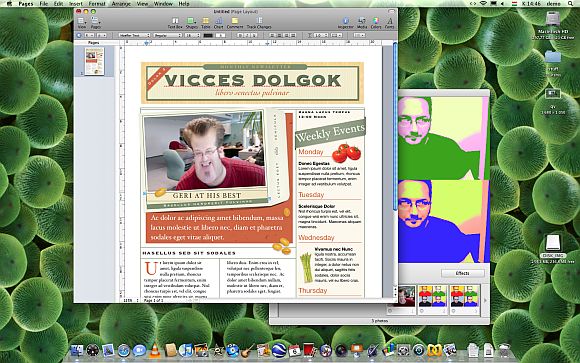Image resolution: width=580 pixels, height=363 pixels.
Task: Open the font family dropdown
Action: [x=134, y=35]
